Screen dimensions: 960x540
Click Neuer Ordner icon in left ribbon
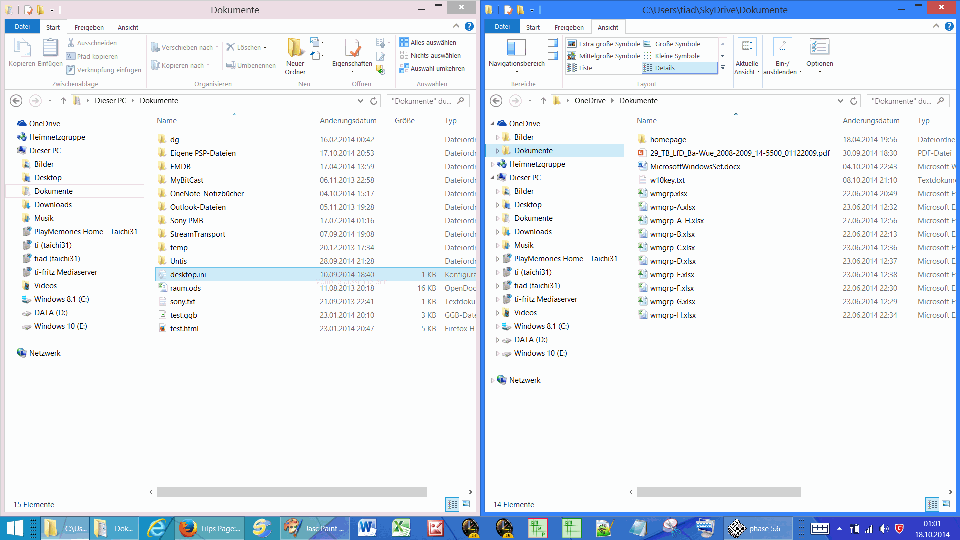295,53
